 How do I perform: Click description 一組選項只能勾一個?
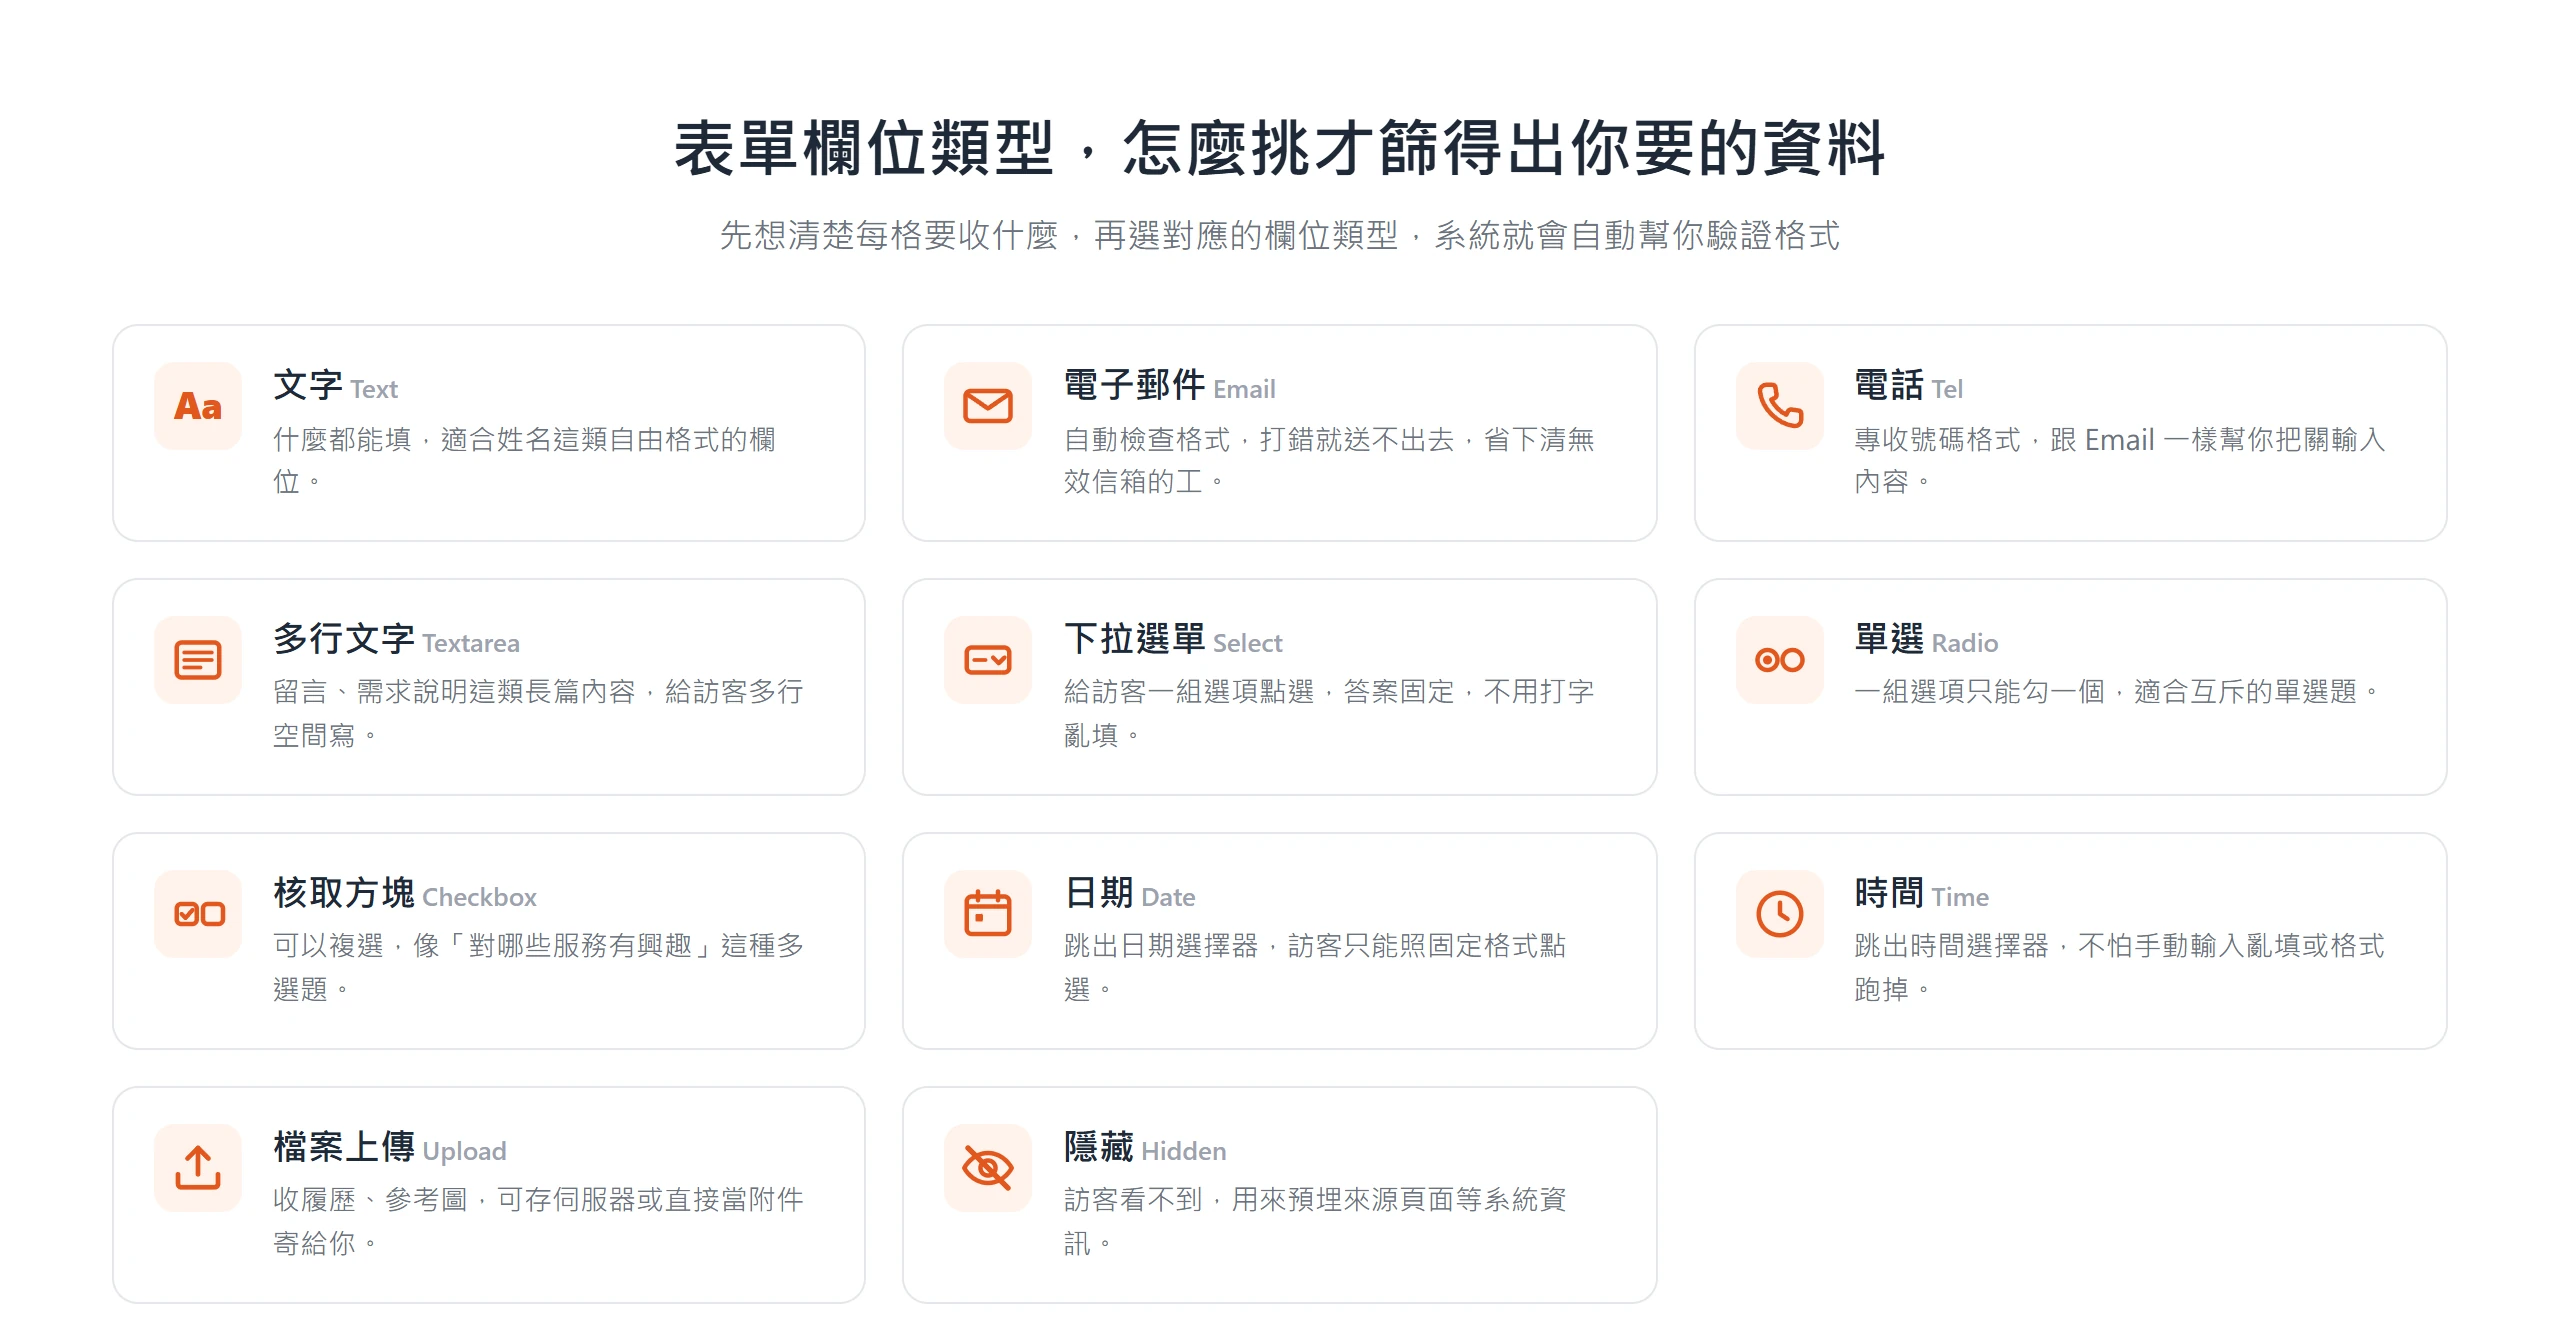(2116, 692)
